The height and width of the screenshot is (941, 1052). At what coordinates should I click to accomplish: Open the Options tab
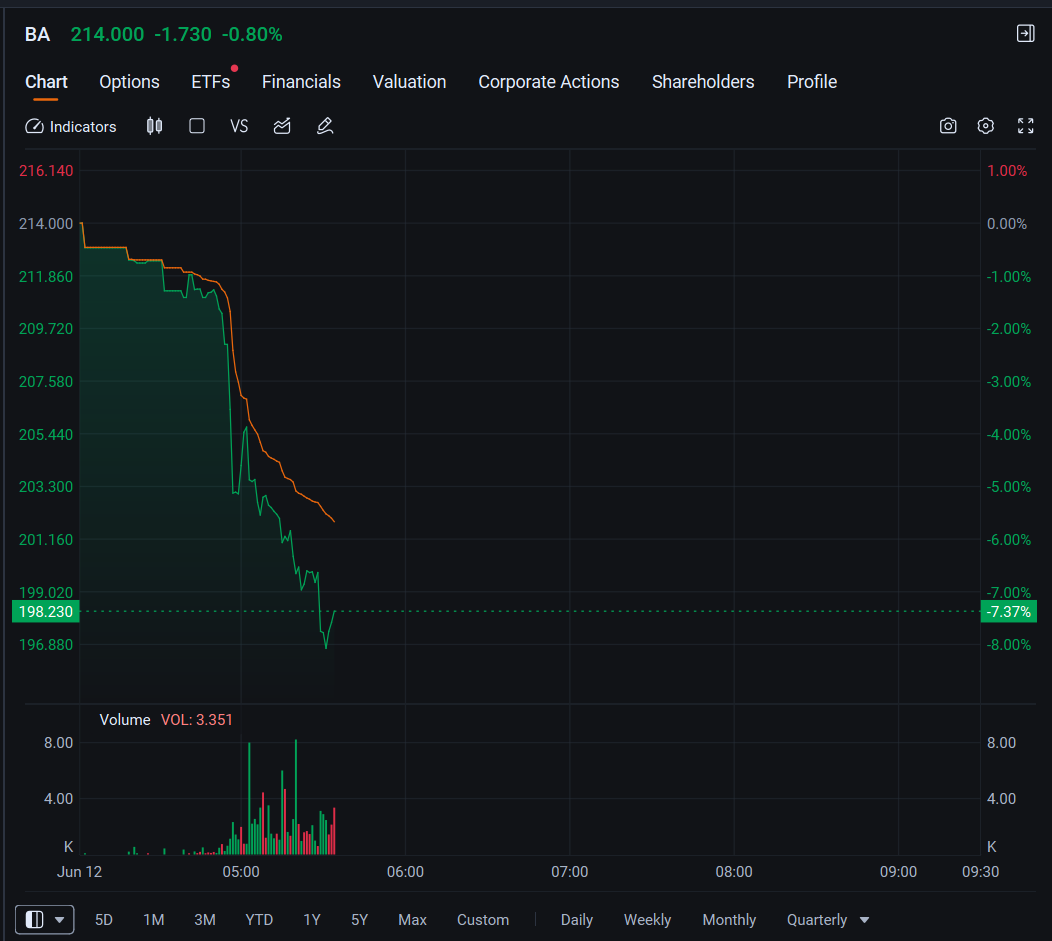click(x=129, y=82)
